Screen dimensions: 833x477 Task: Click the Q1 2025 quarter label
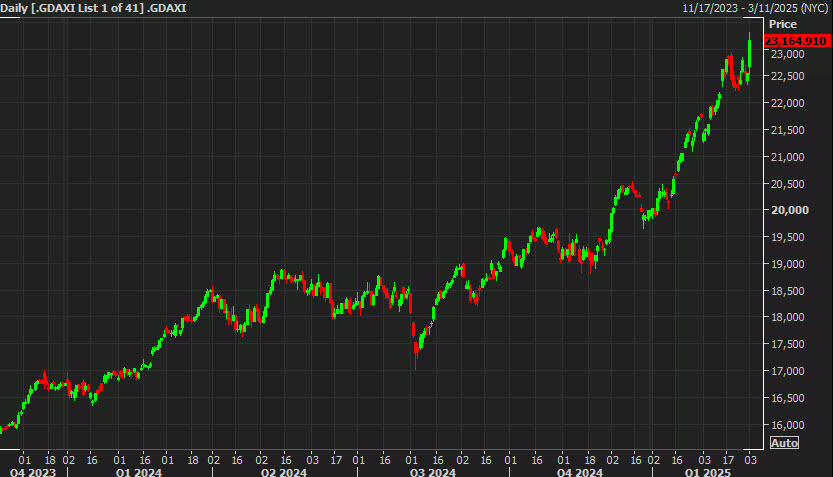[708, 472]
